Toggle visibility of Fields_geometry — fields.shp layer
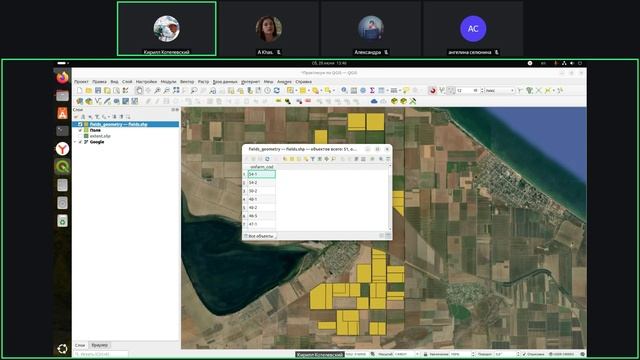Screen dimensions: 640x360 [x=80, y=124]
